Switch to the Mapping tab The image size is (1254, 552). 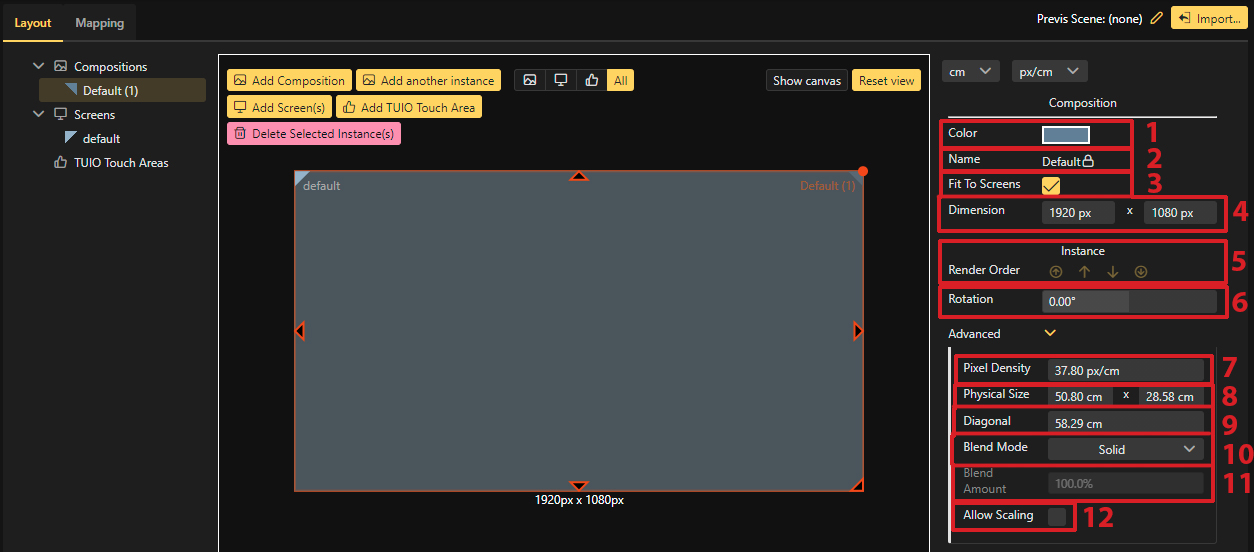point(100,22)
